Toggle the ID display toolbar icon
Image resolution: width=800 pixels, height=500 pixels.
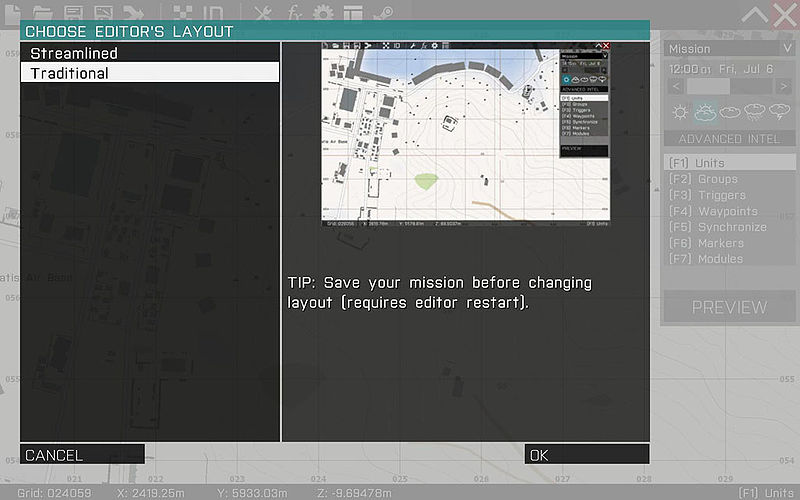tap(212, 13)
